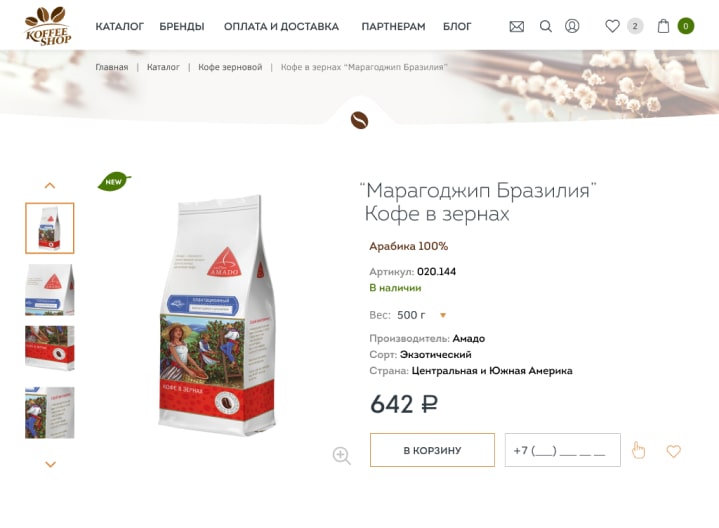Expand the weight 500 г dropdown
This screenshot has width=719, height=528.
point(443,315)
